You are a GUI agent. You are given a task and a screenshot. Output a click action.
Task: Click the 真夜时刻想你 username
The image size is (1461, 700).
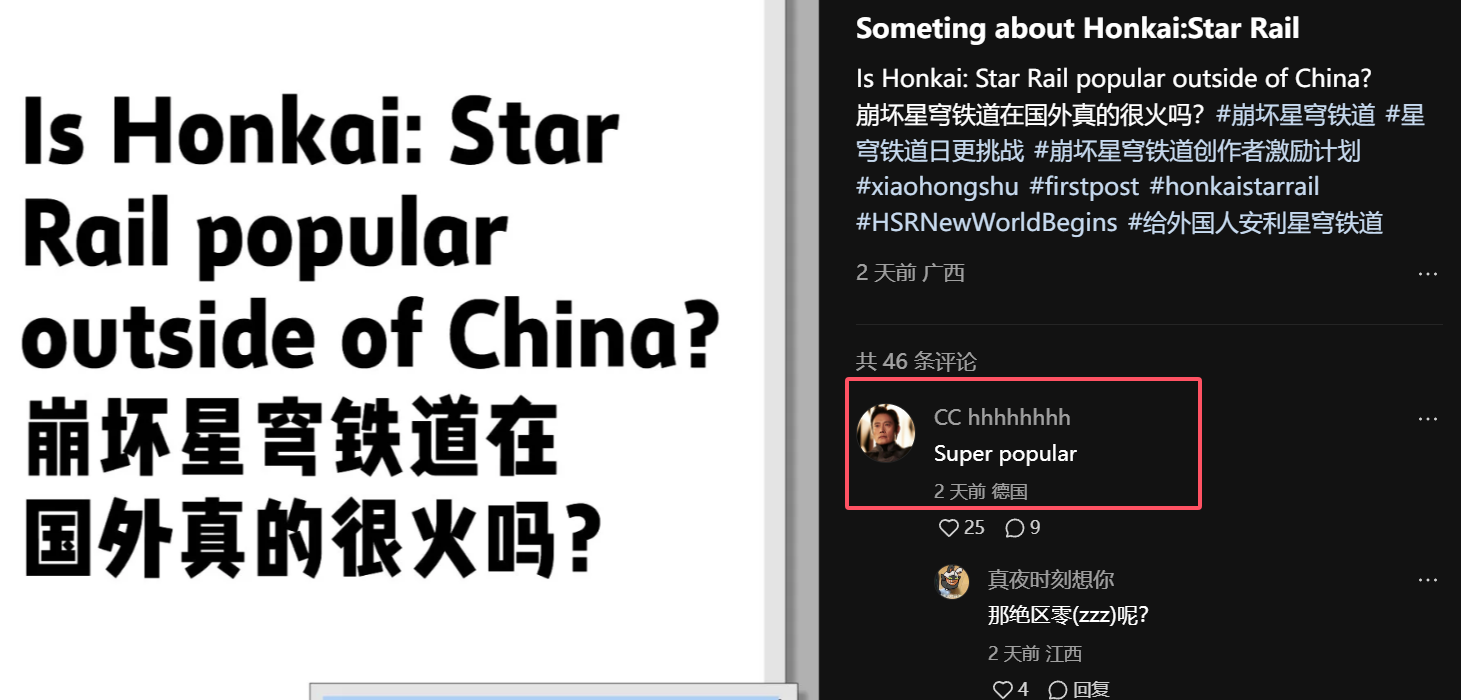click(1051, 579)
